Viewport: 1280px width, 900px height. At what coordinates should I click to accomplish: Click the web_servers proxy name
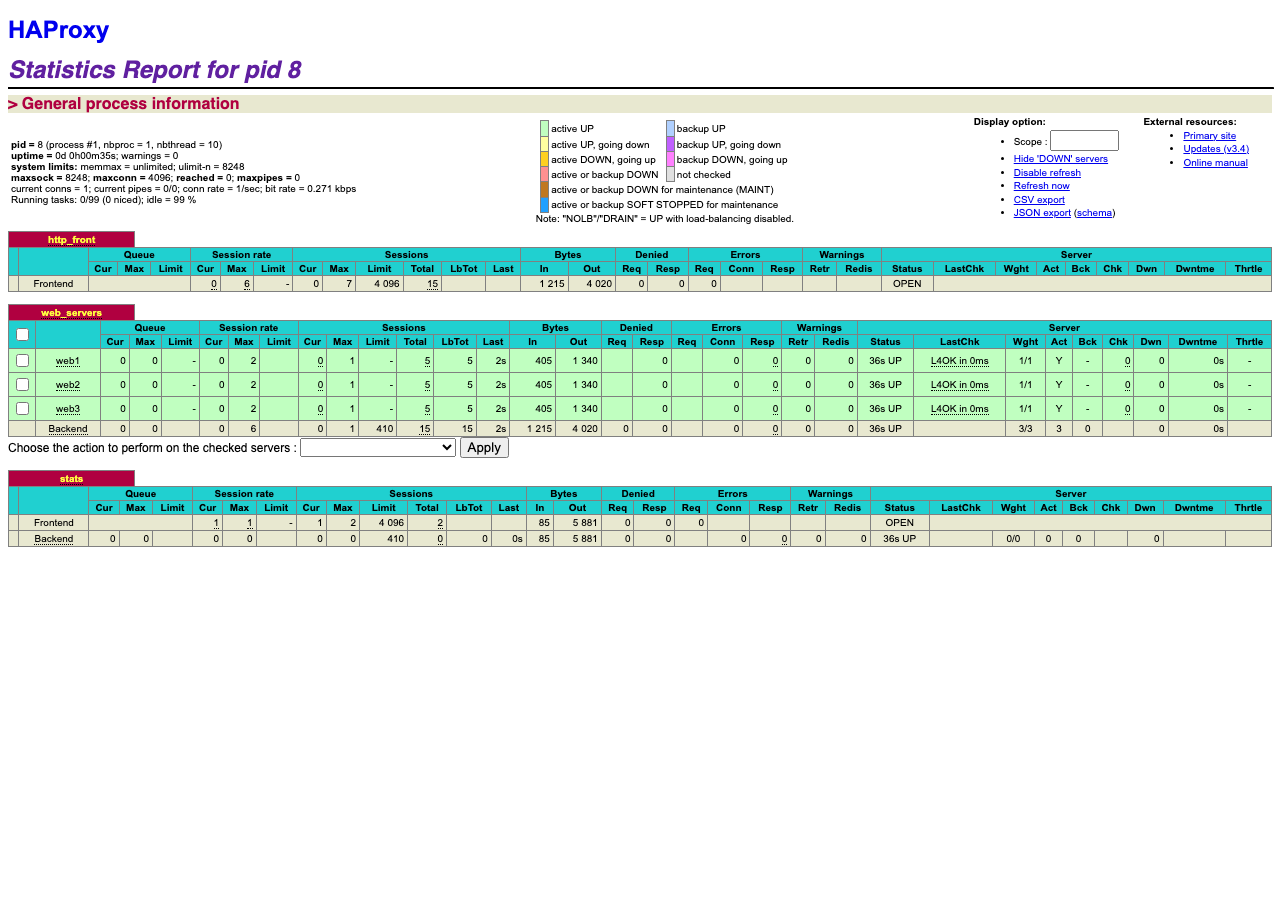pyautogui.click(x=71, y=313)
